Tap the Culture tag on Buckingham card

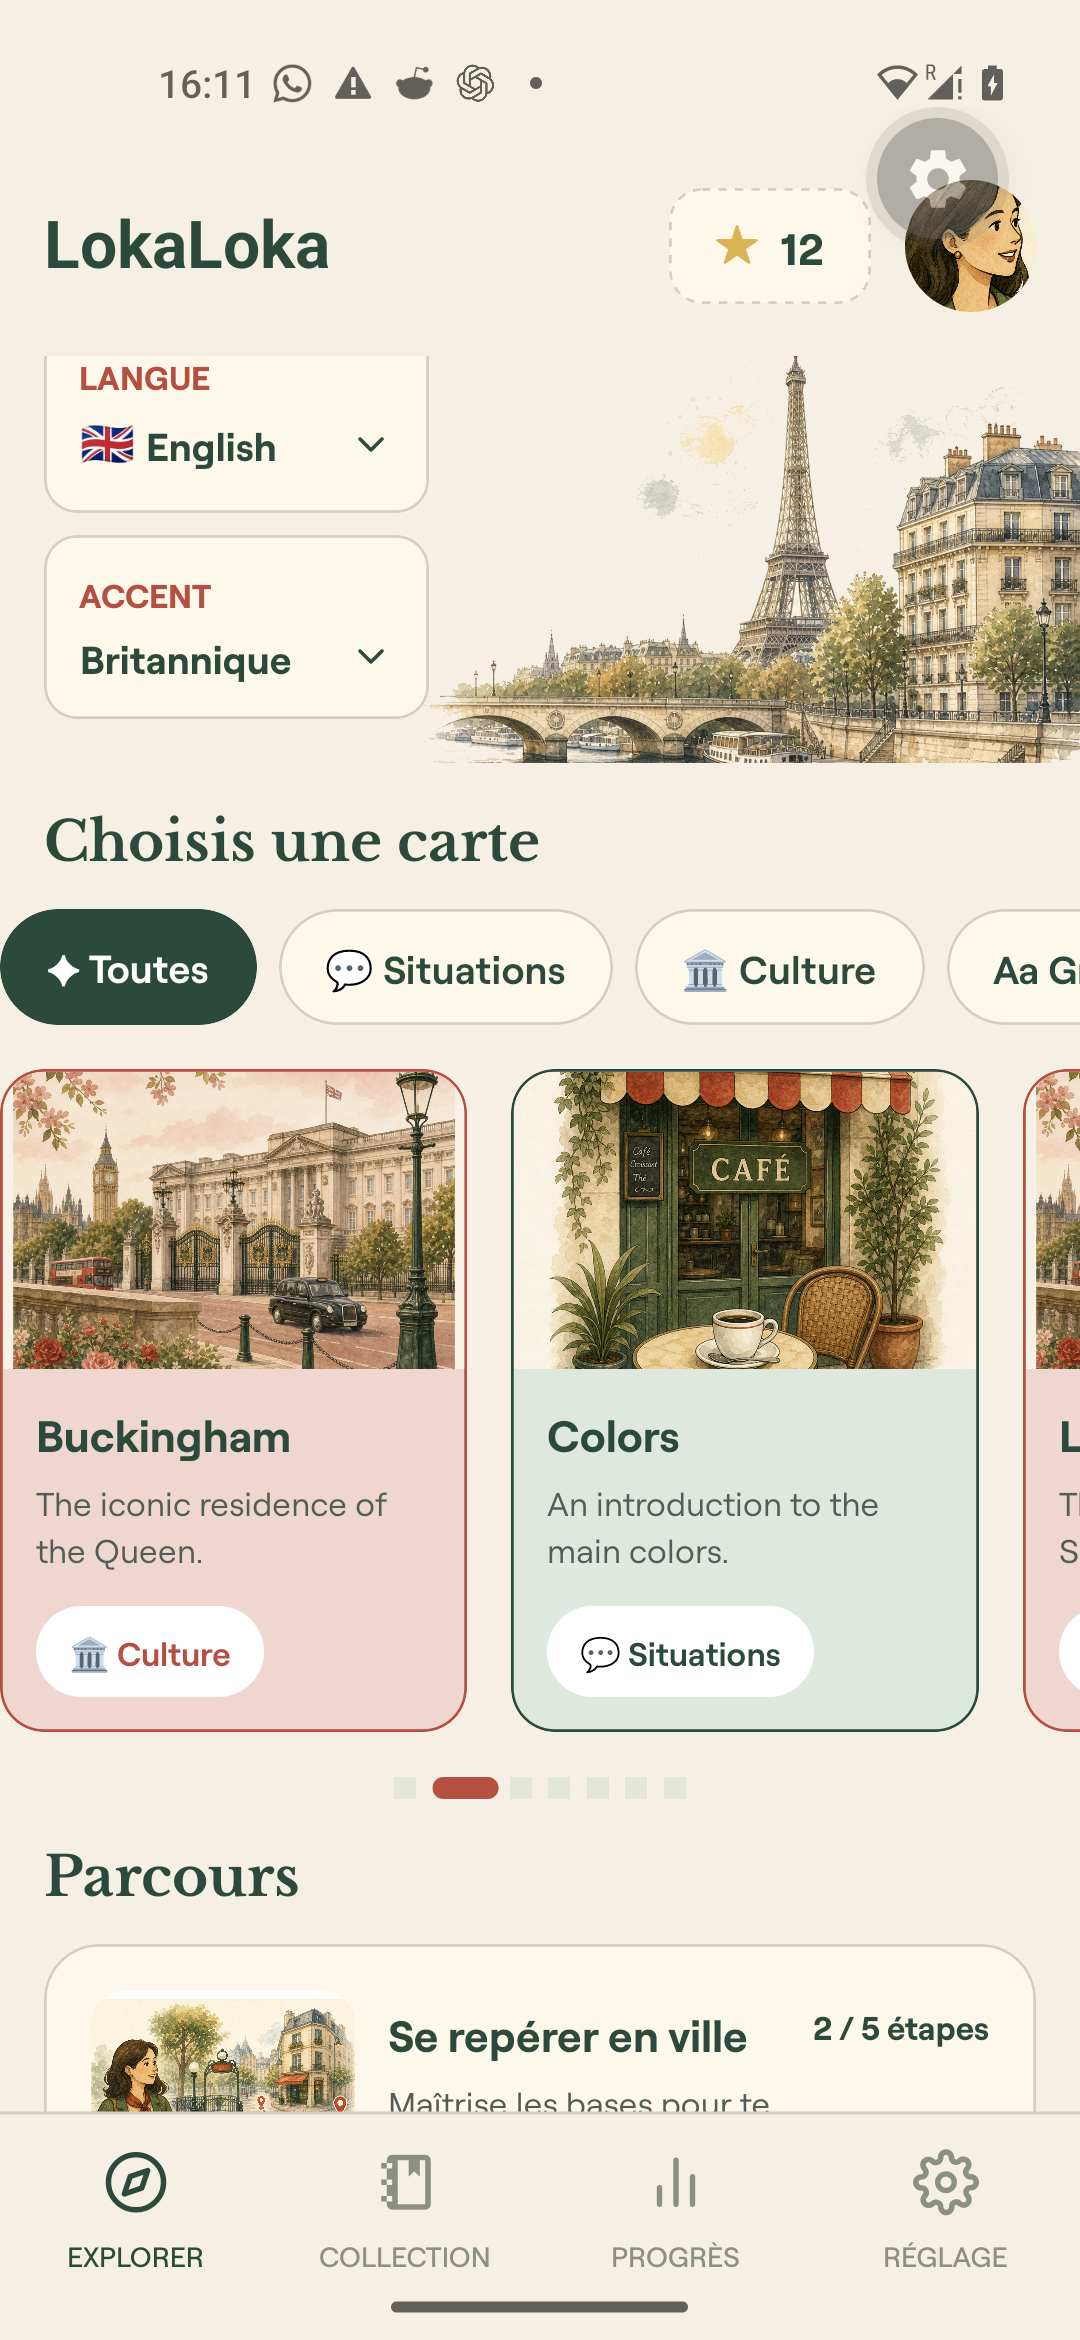click(x=150, y=1652)
